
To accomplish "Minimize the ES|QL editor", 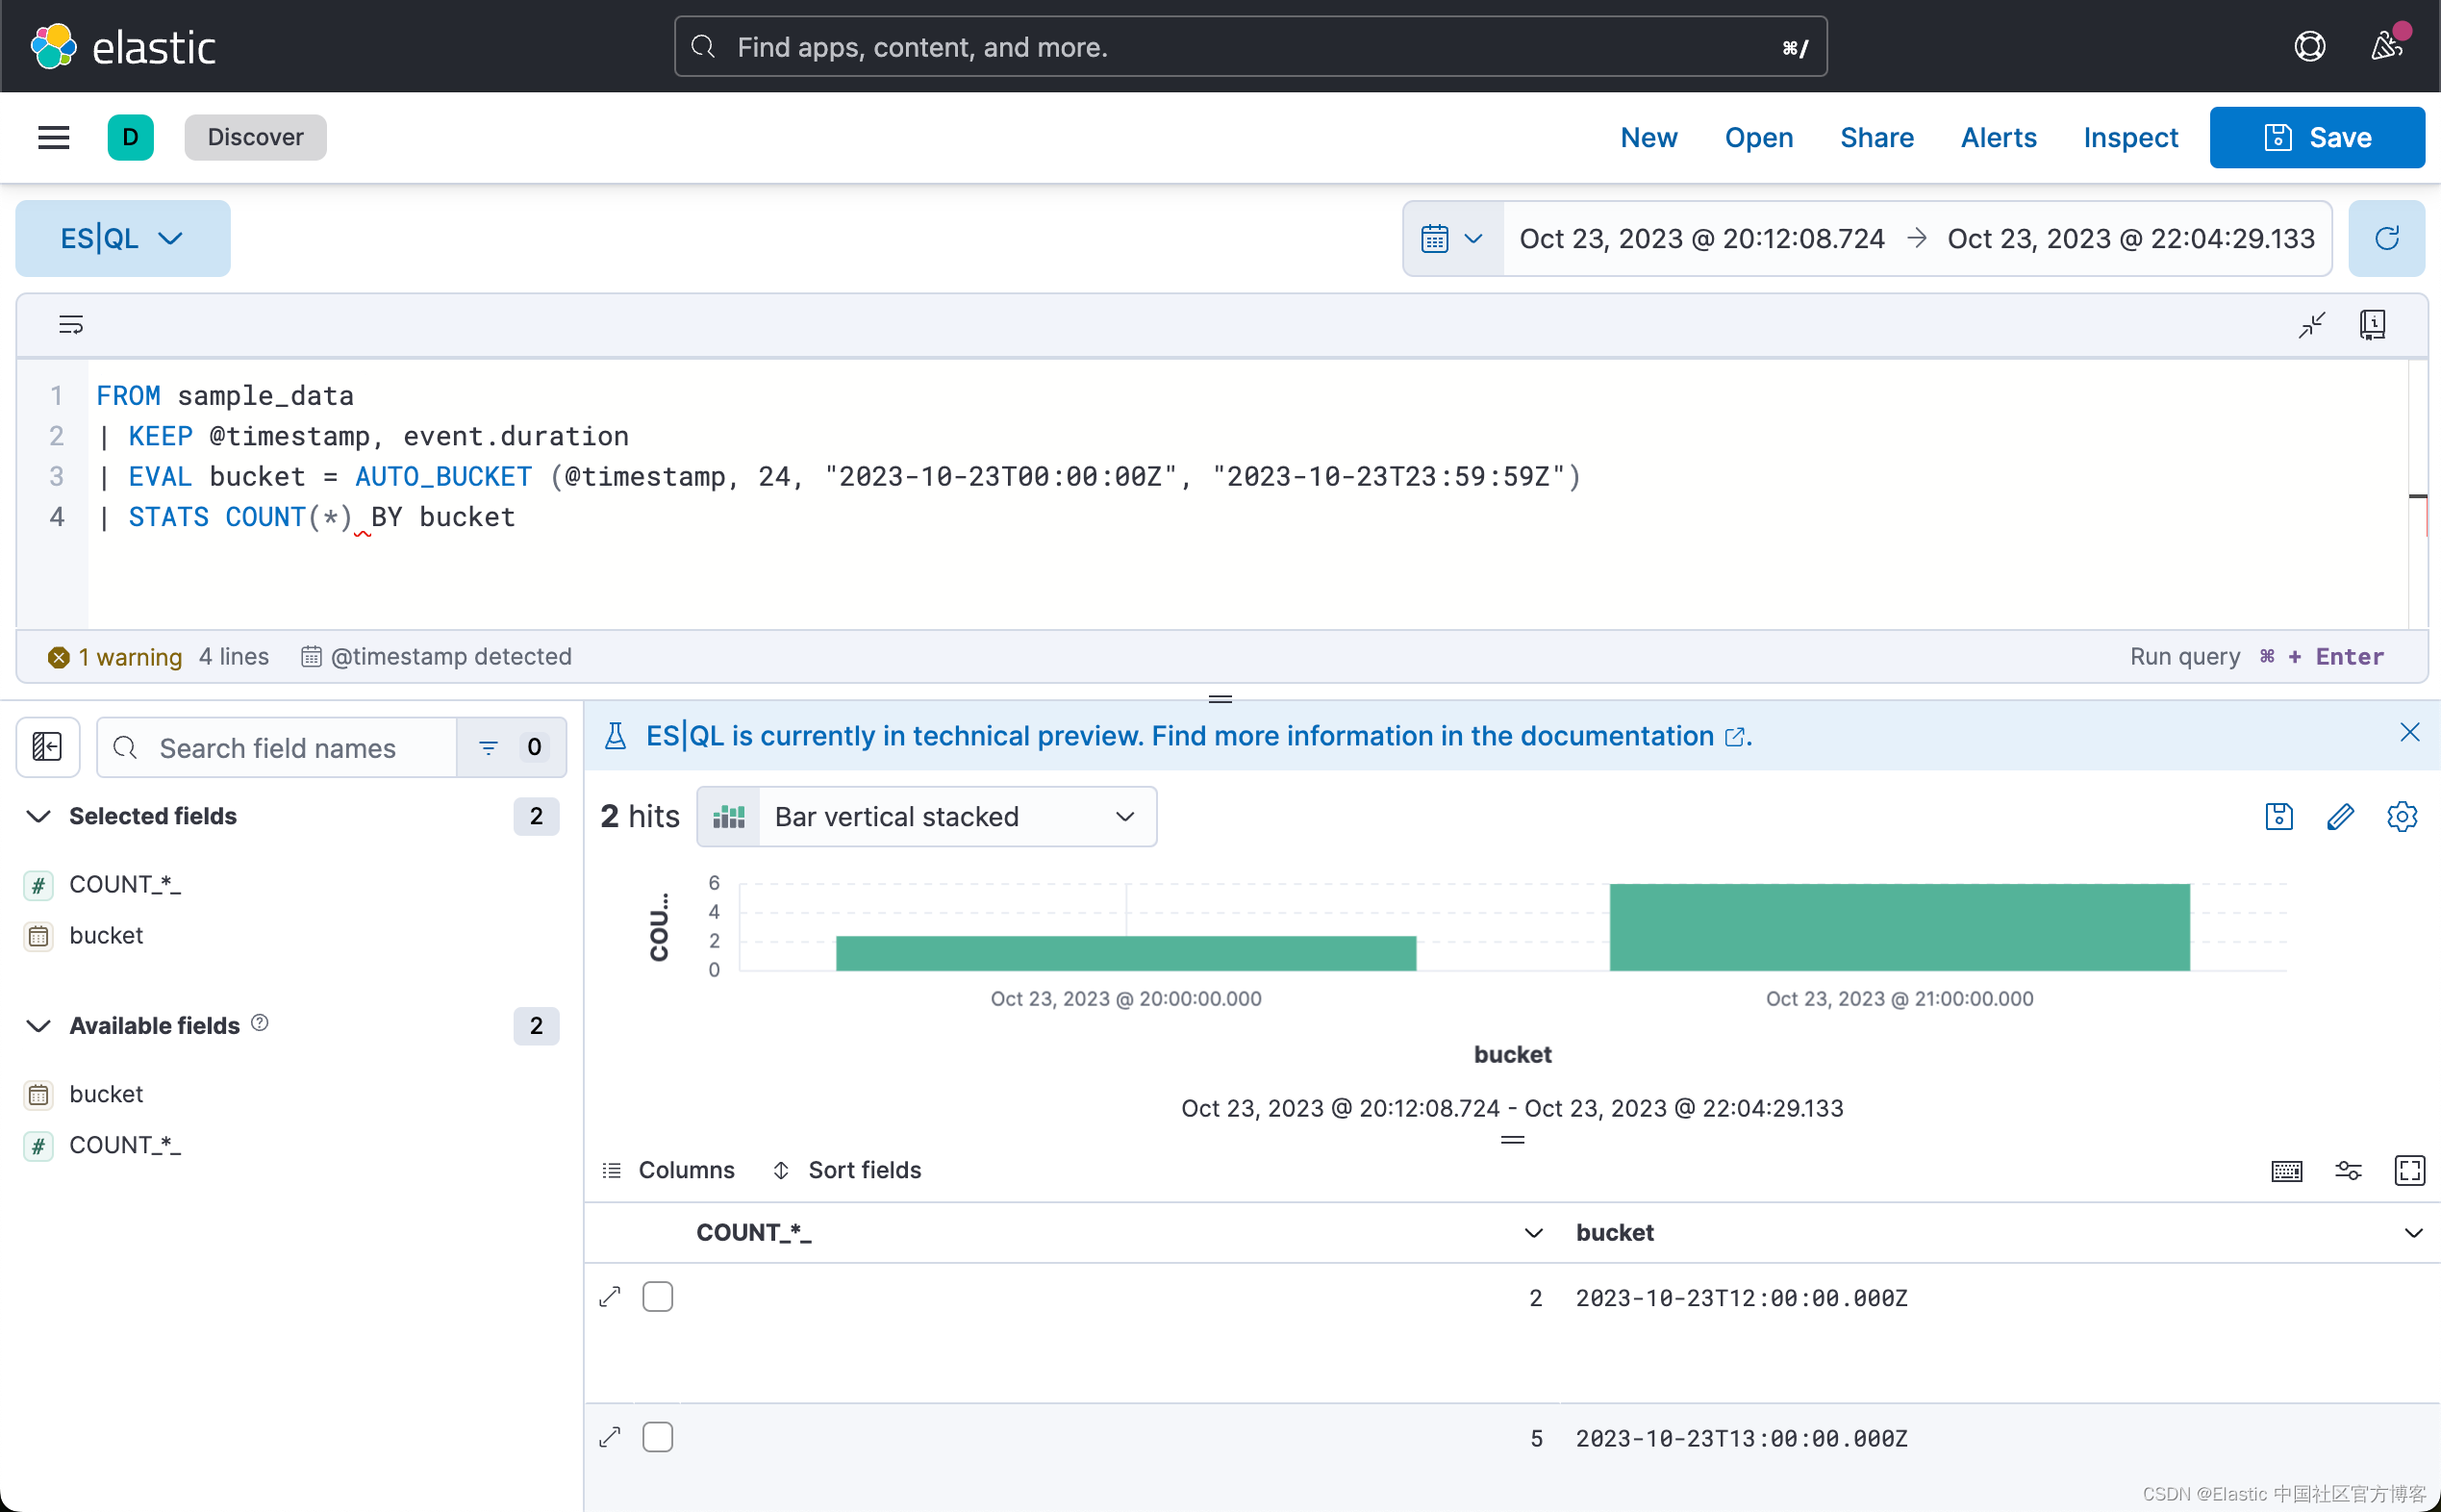I will (x=2311, y=324).
